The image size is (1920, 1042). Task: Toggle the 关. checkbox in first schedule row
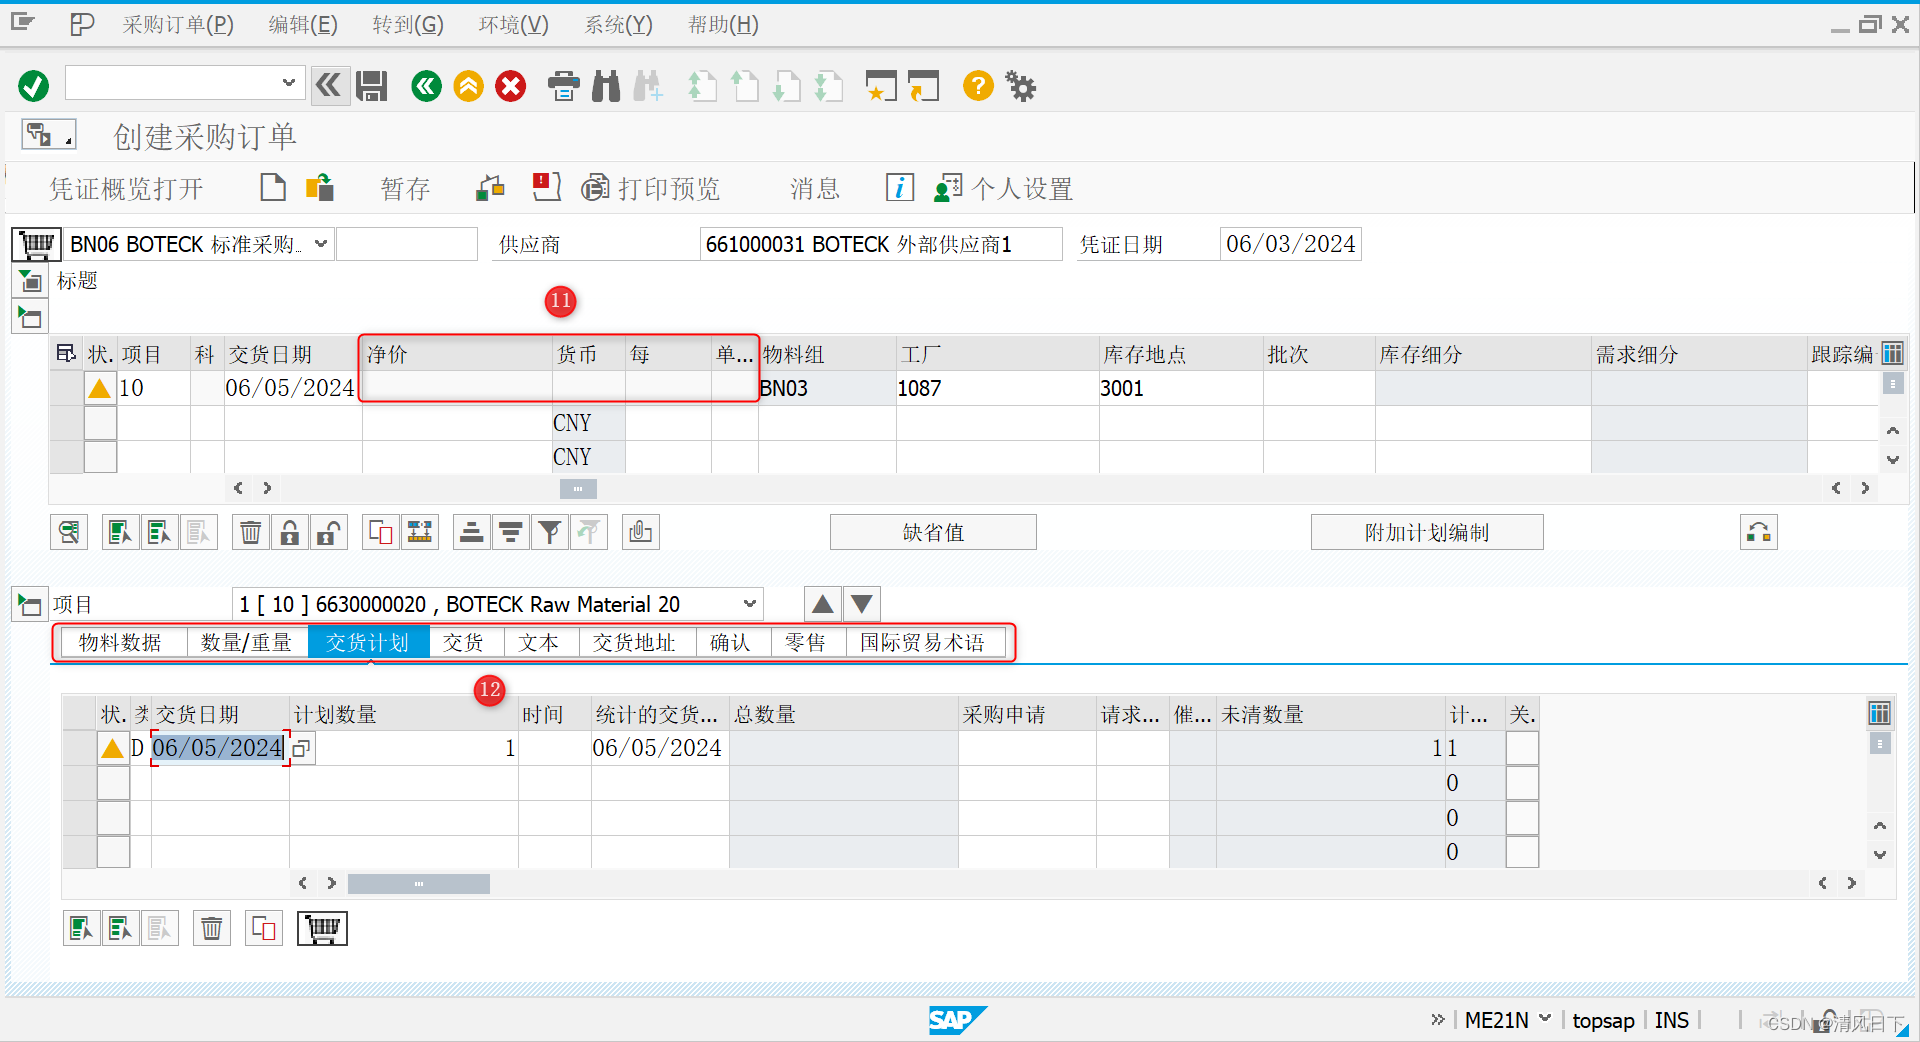pyautogui.click(x=1522, y=748)
